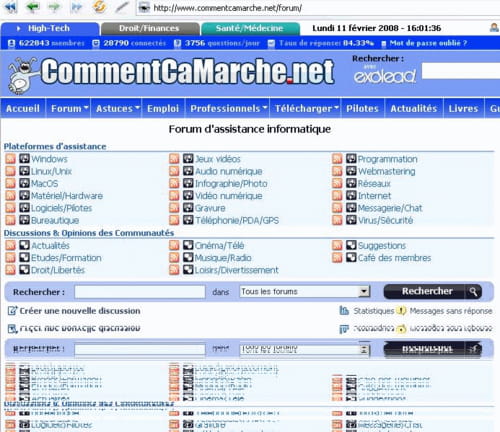Open the Accueil menu item

tap(23, 108)
